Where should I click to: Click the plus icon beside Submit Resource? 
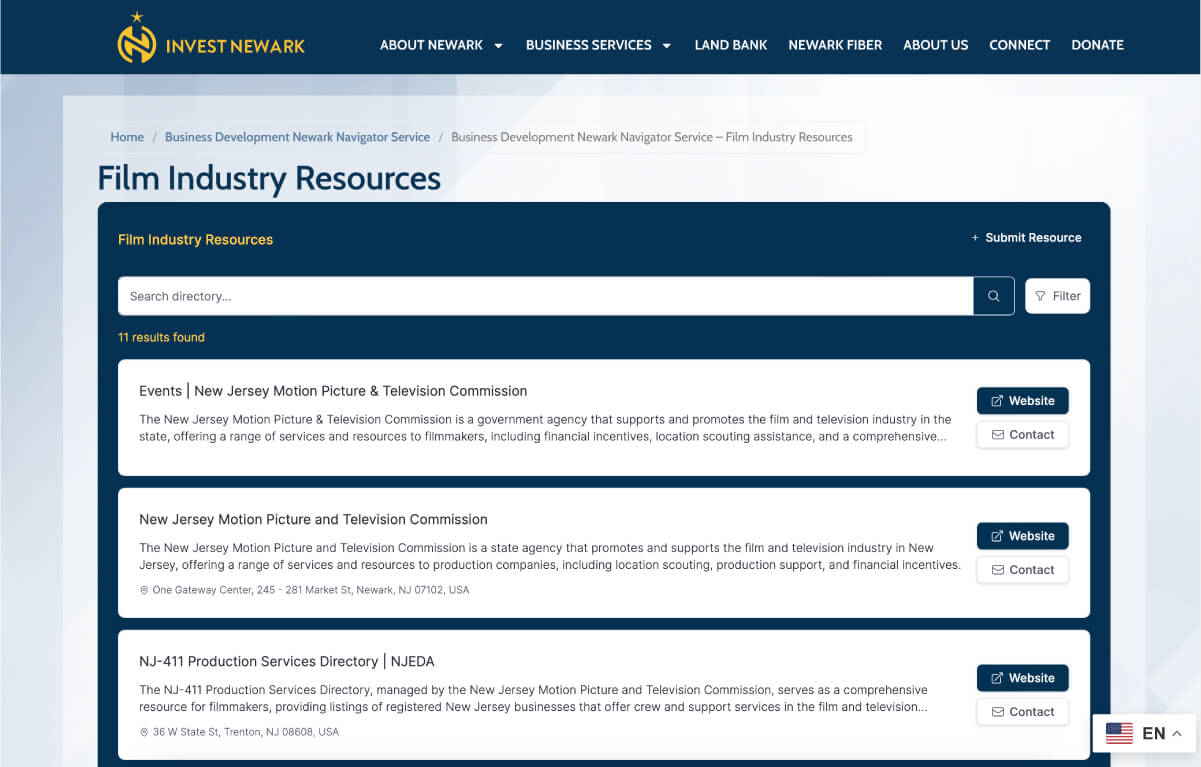(x=975, y=238)
